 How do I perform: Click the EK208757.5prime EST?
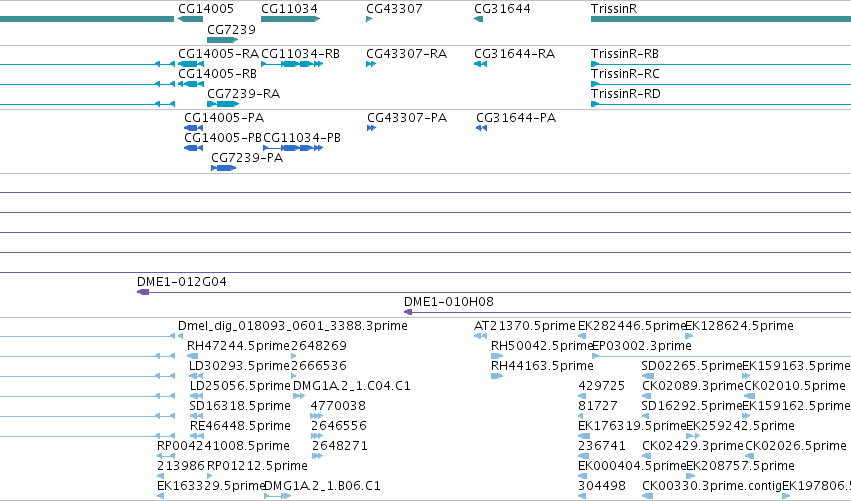coord(690,476)
